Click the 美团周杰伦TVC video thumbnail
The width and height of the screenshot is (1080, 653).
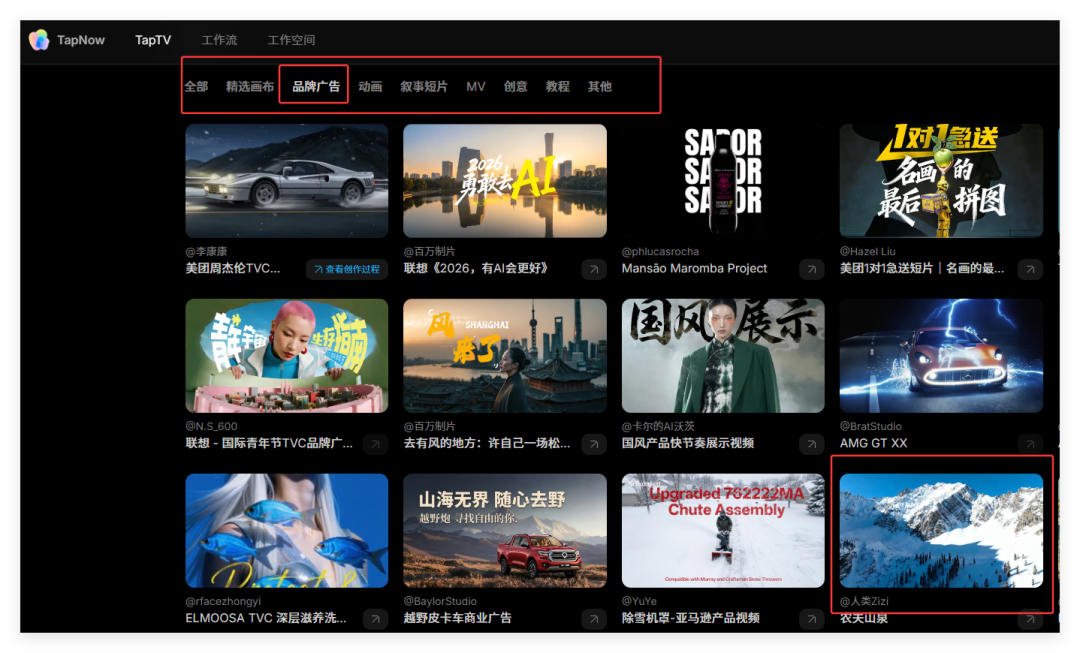[286, 180]
